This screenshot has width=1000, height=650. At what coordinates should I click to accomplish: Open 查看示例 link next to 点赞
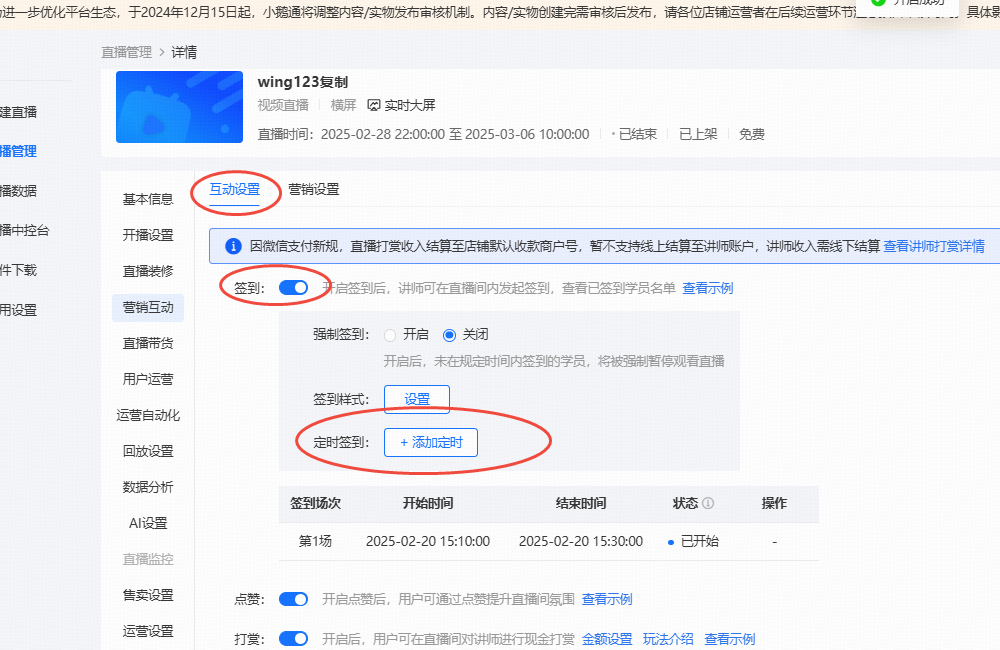607,599
